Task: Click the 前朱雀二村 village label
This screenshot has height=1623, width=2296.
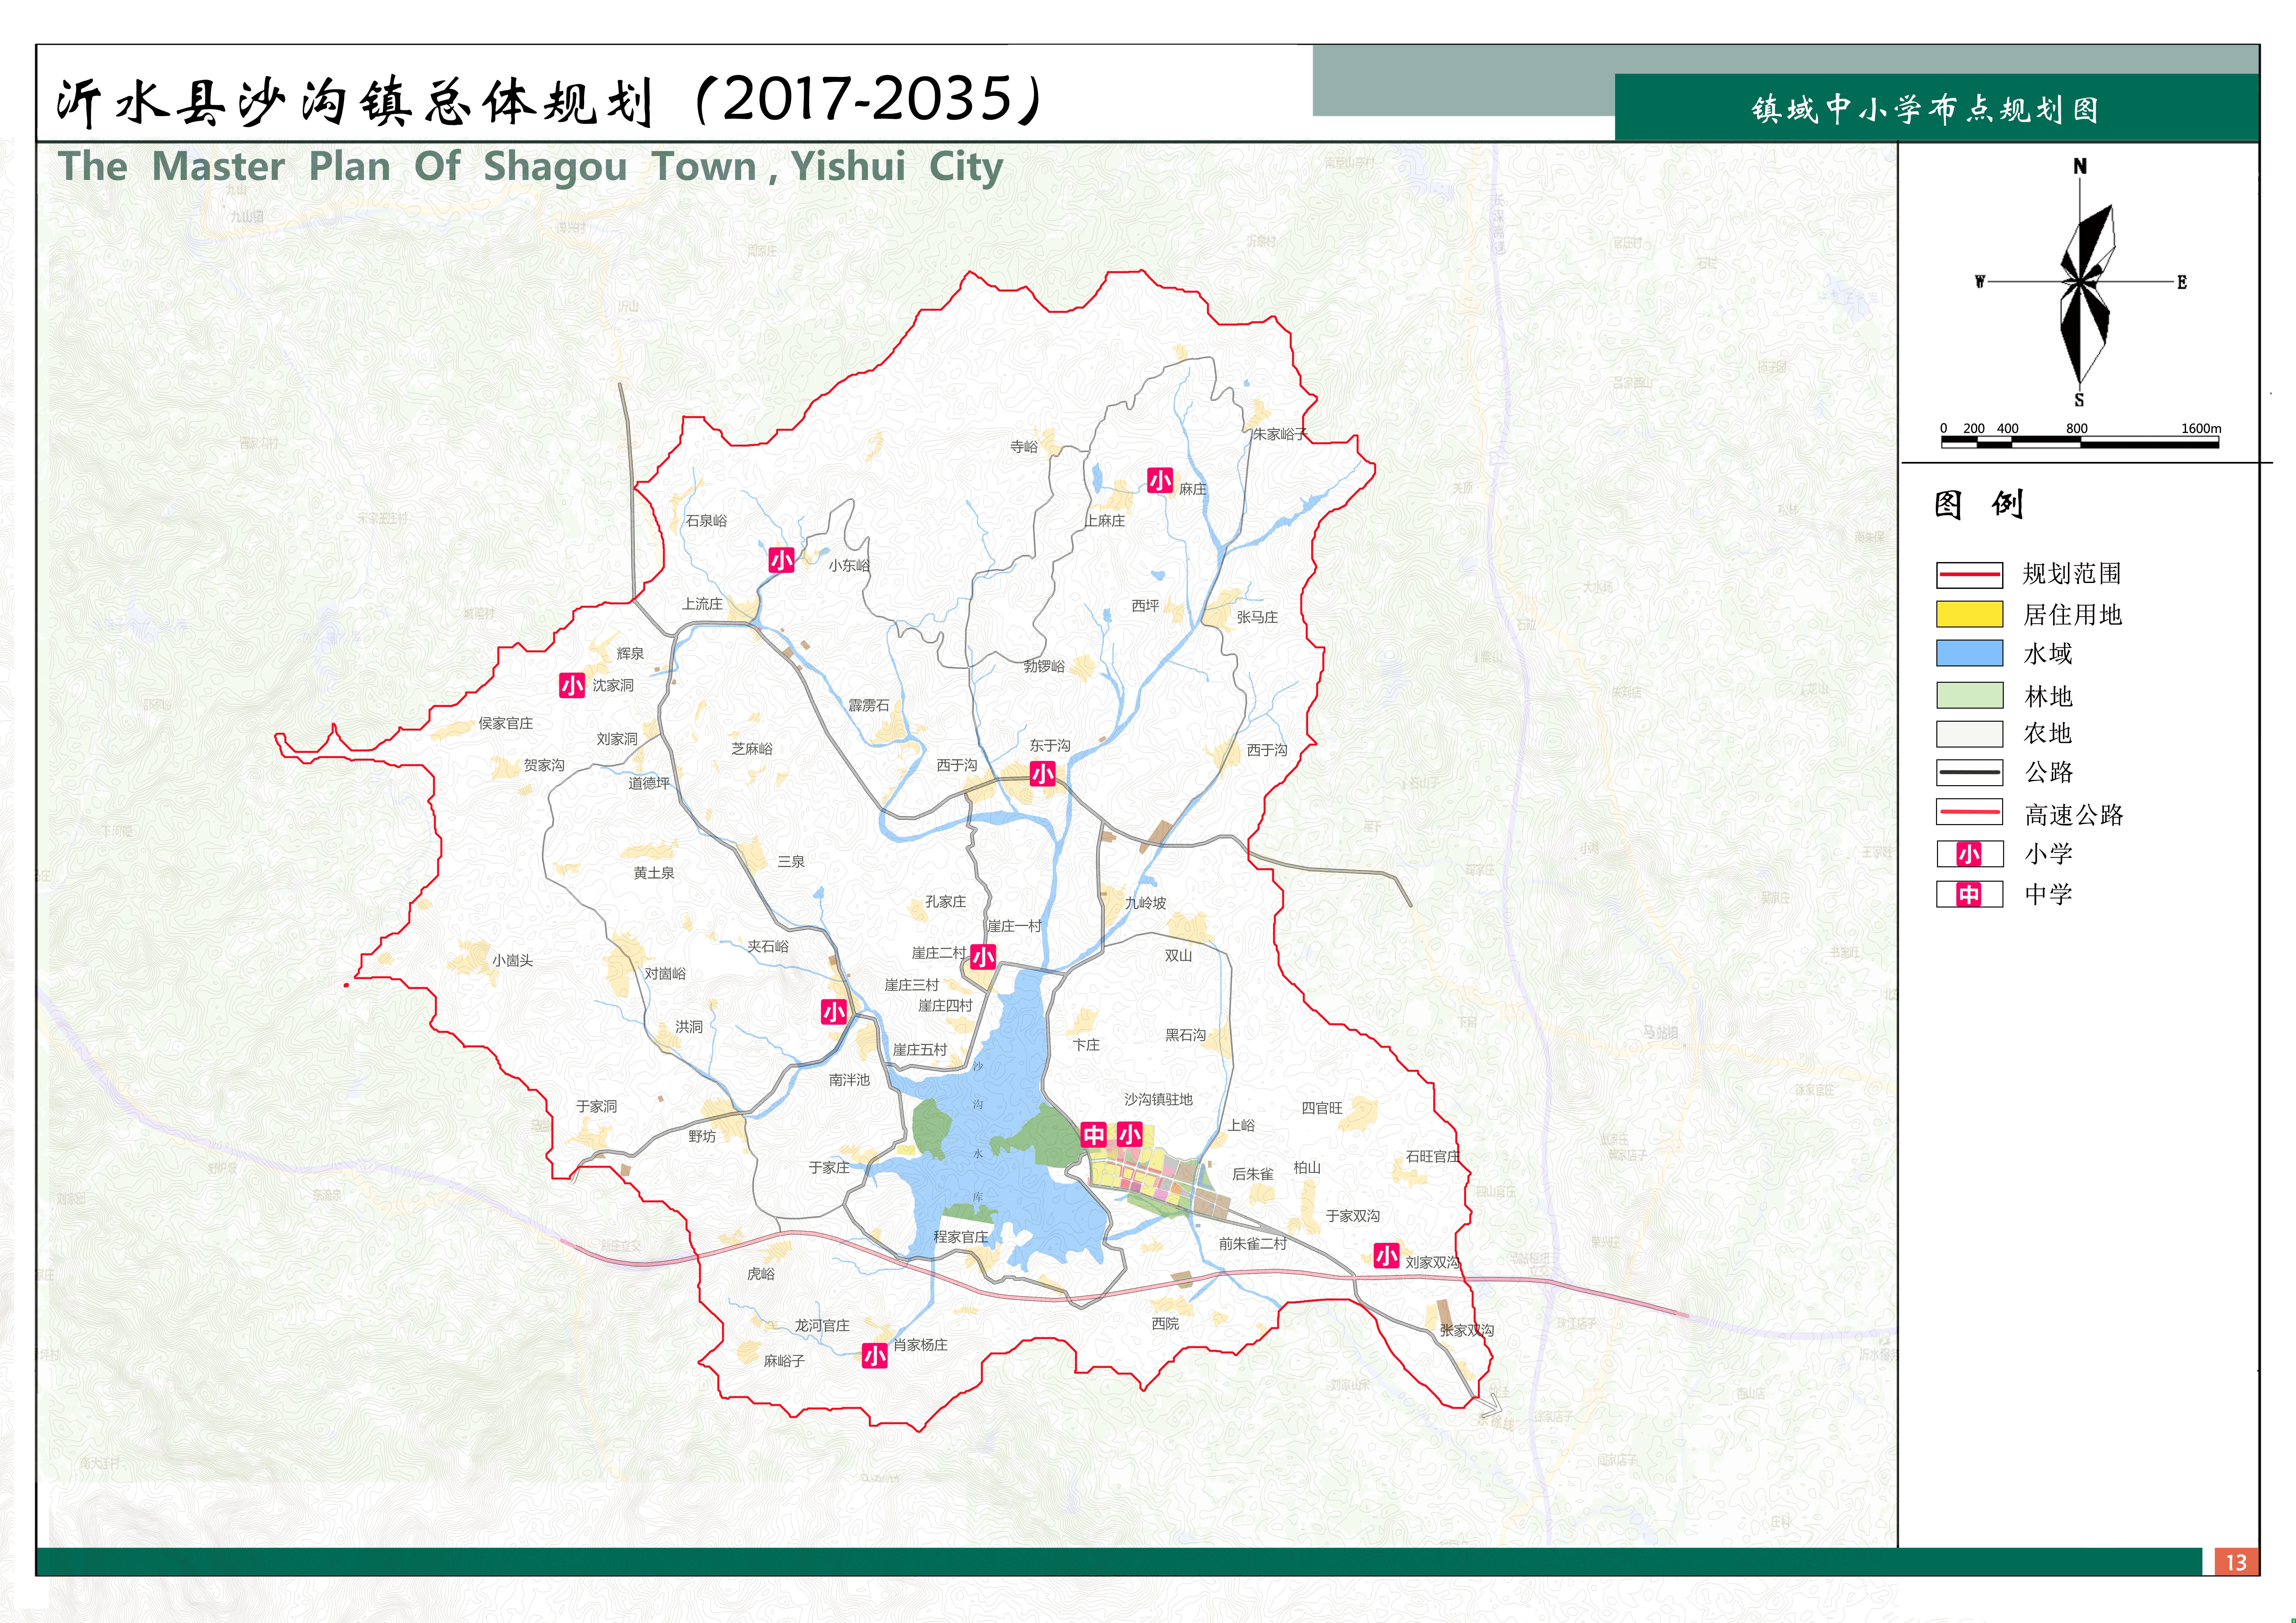Action: pyautogui.click(x=1253, y=1244)
